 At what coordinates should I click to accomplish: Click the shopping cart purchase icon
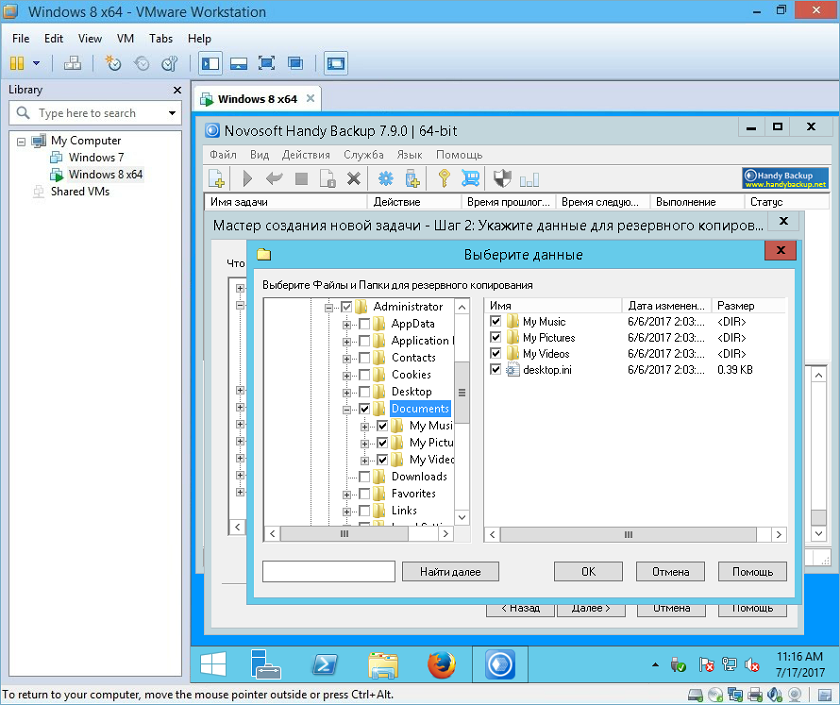coord(470,179)
